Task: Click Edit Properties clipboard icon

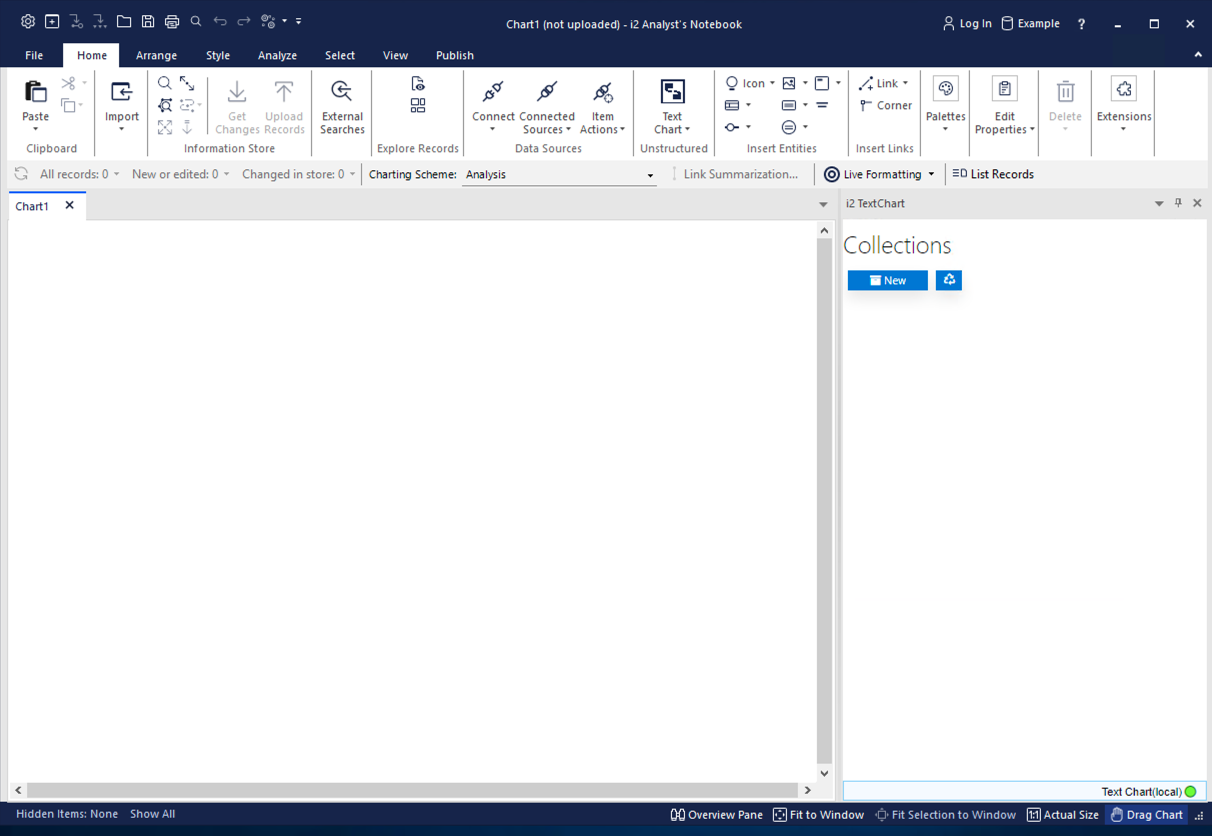Action: tap(1005, 89)
